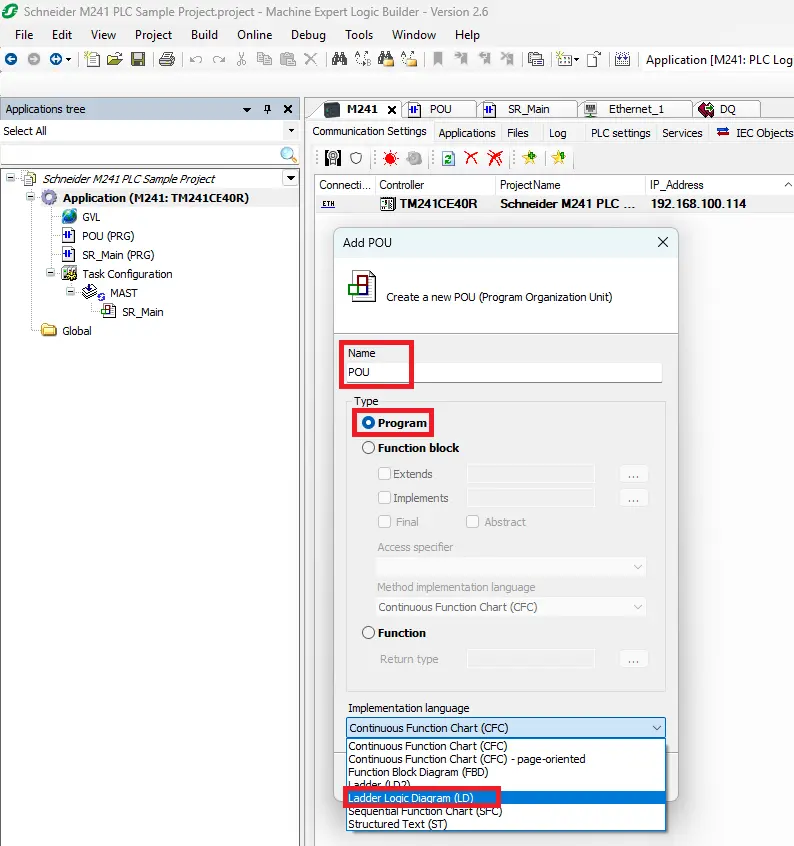Click the Add POU dialog icon
Screen dimensions: 794x846
pos(362,286)
